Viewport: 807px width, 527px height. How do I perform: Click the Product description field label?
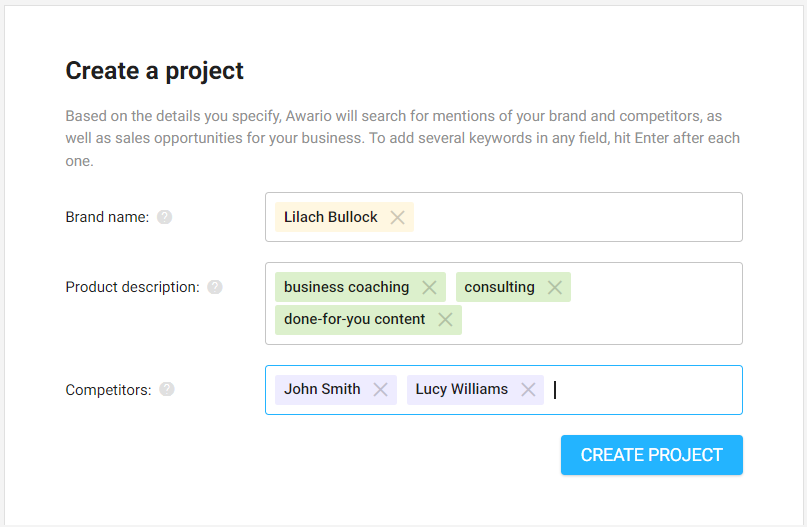click(132, 287)
